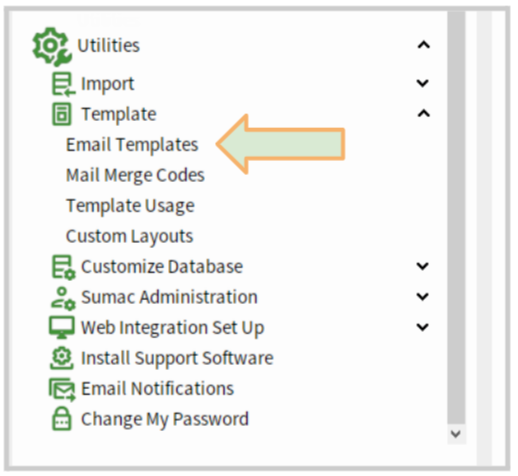Click the Web Integration monitor icon
Image resolution: width=518 pixels, height=476 pixels.
point(62,328)
